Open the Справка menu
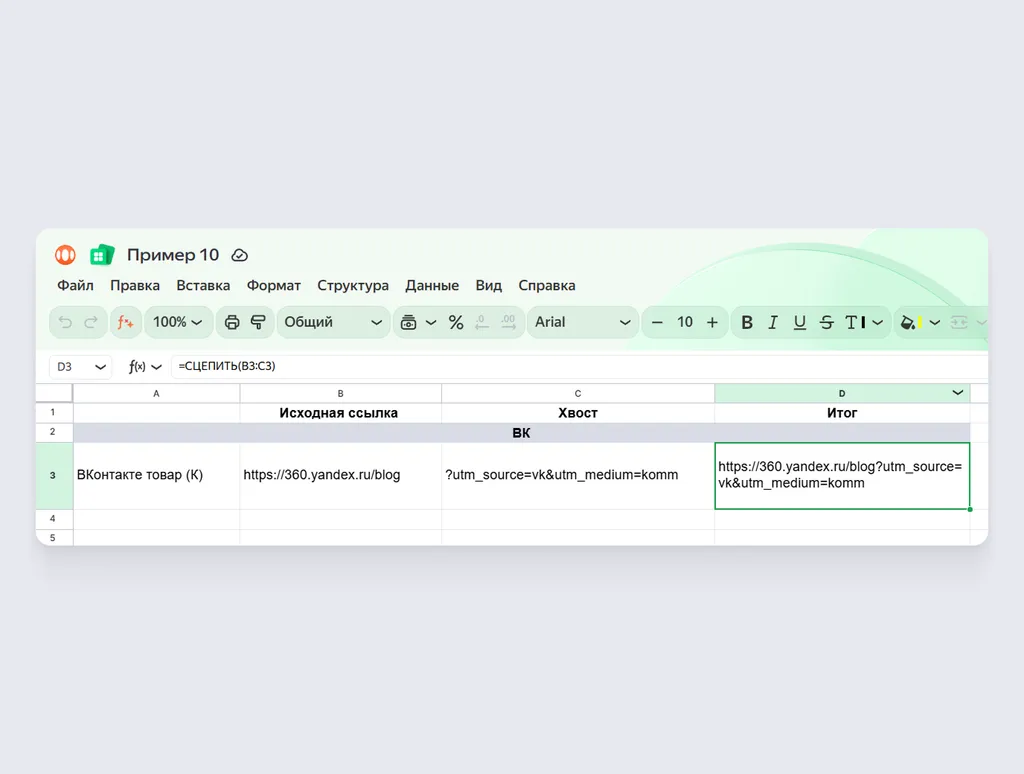 [x=547, y=285]
